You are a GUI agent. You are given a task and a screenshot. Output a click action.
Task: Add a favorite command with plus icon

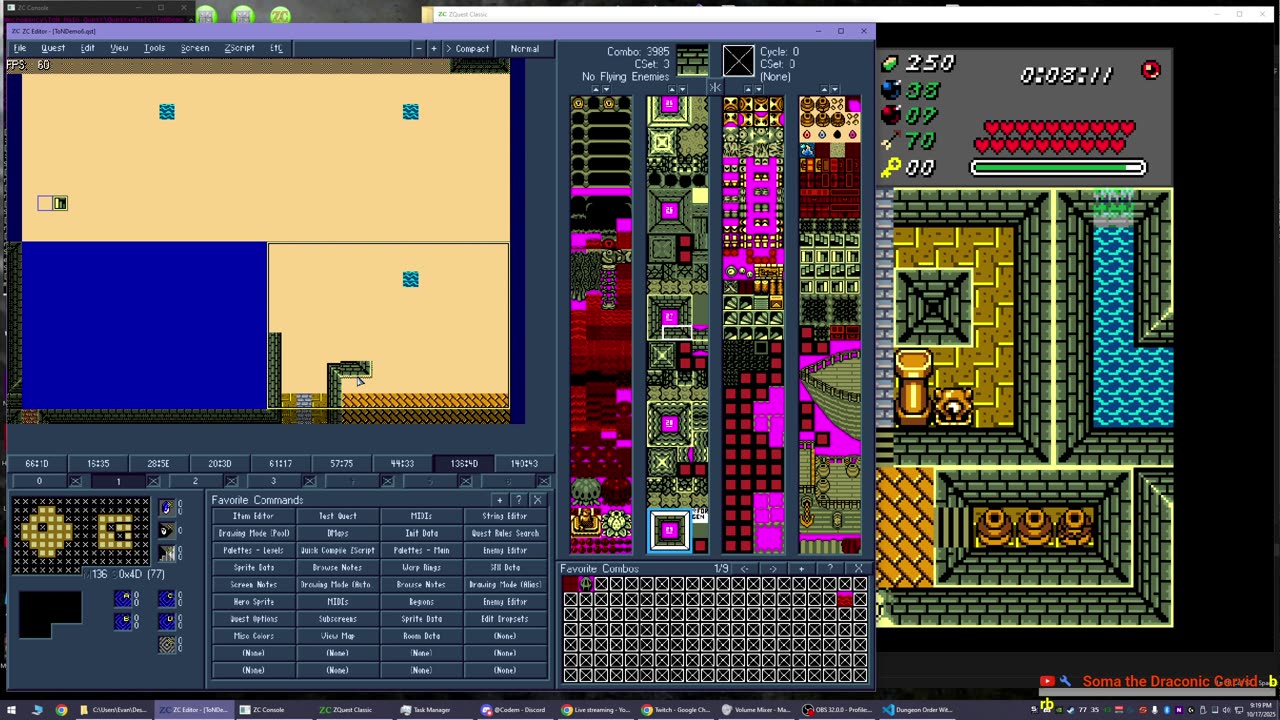499,500
